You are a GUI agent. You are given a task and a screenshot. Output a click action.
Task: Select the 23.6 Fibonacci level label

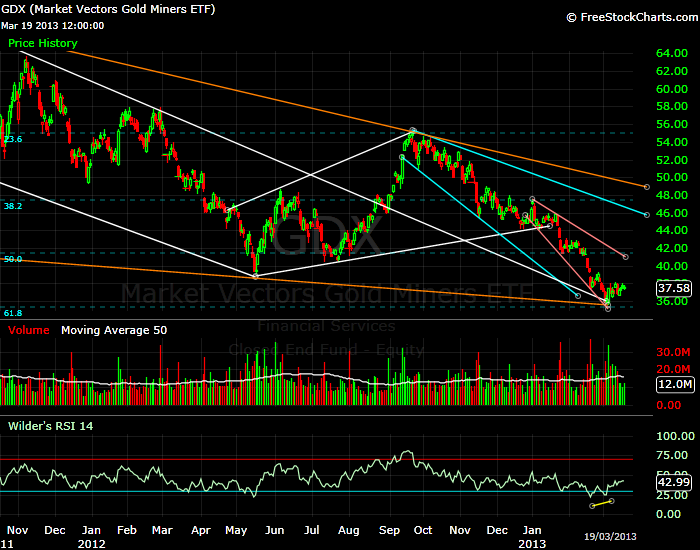pos(13,139)
